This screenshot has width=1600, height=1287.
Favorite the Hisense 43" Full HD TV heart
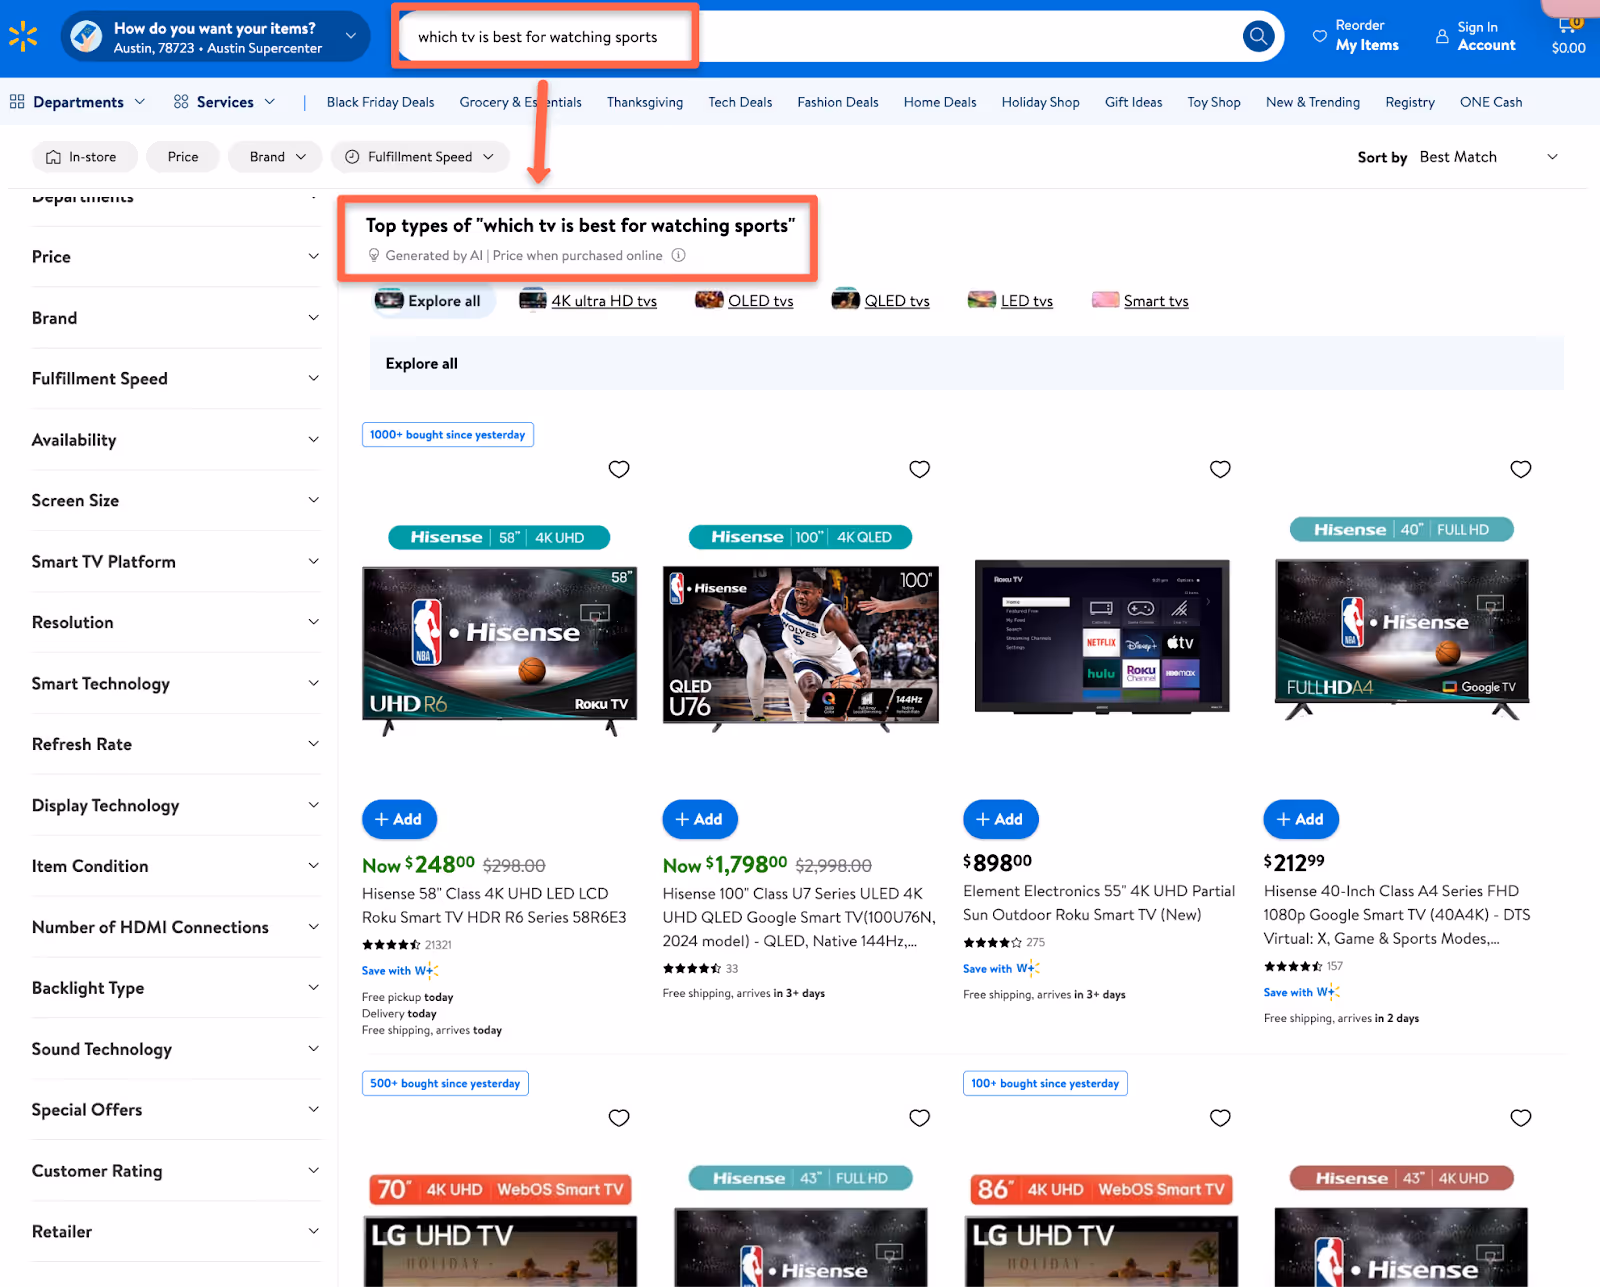click(920, 1118)
